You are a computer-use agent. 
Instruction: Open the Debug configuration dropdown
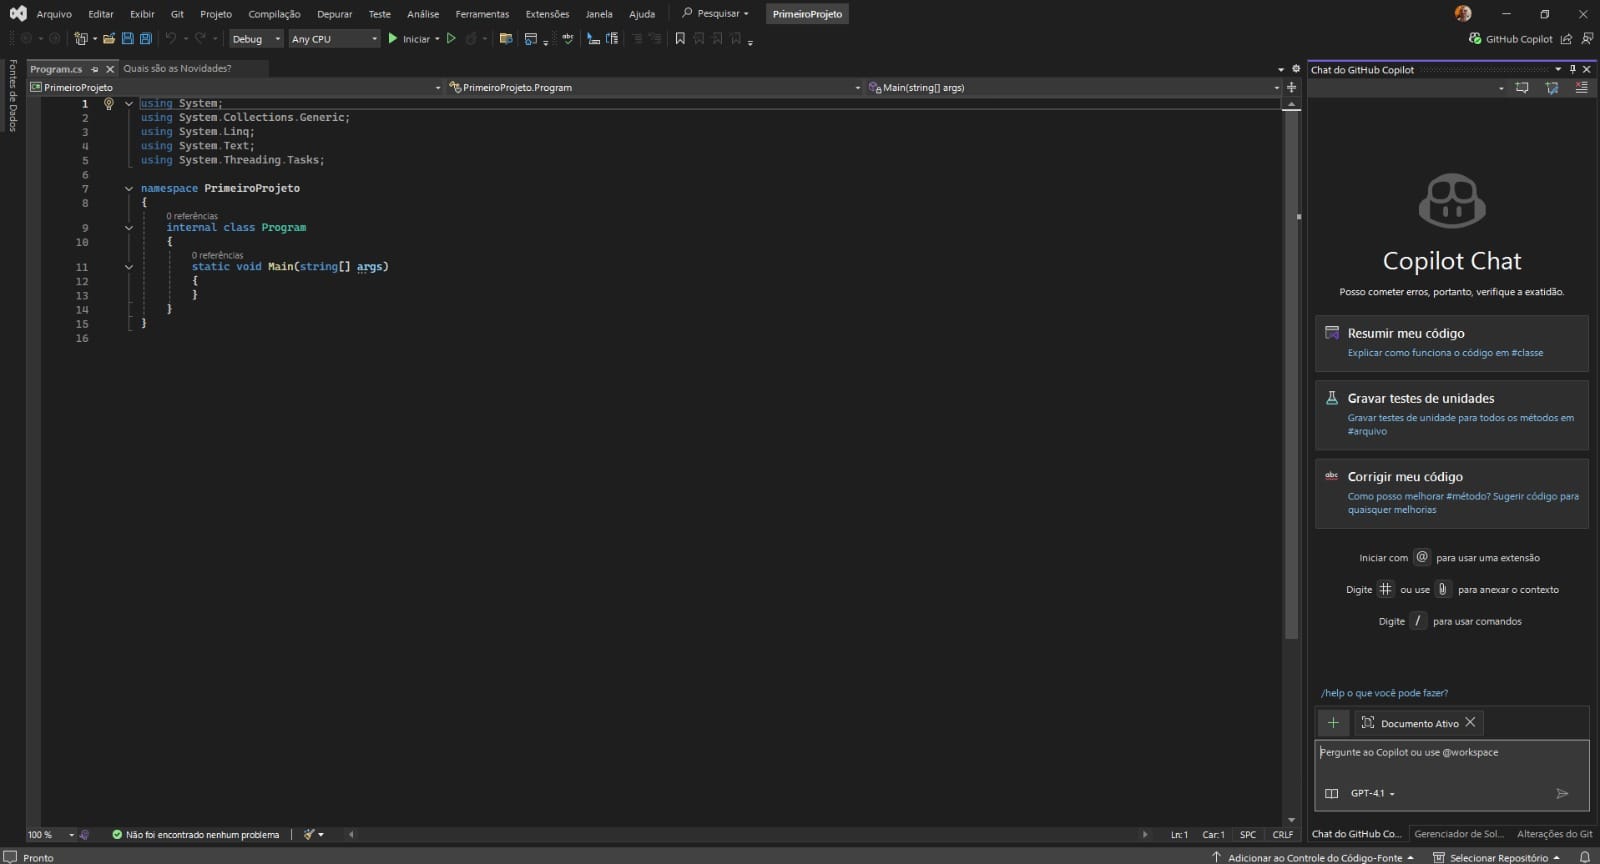point(256,39)
